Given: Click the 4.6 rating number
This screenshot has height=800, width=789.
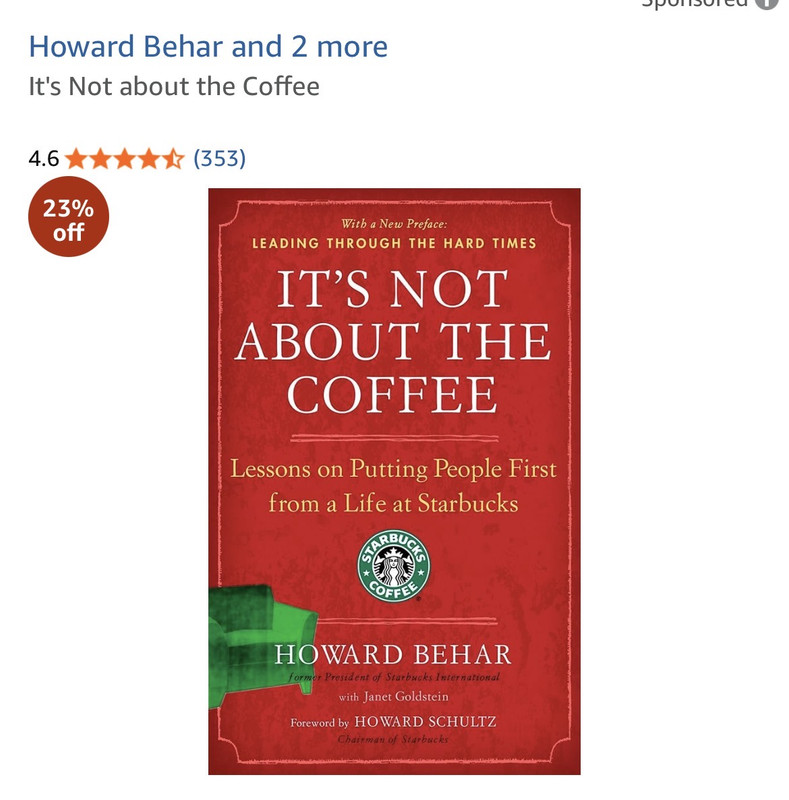Looking at the screenshot, I should pyautogui.click(x=44, y=159).
